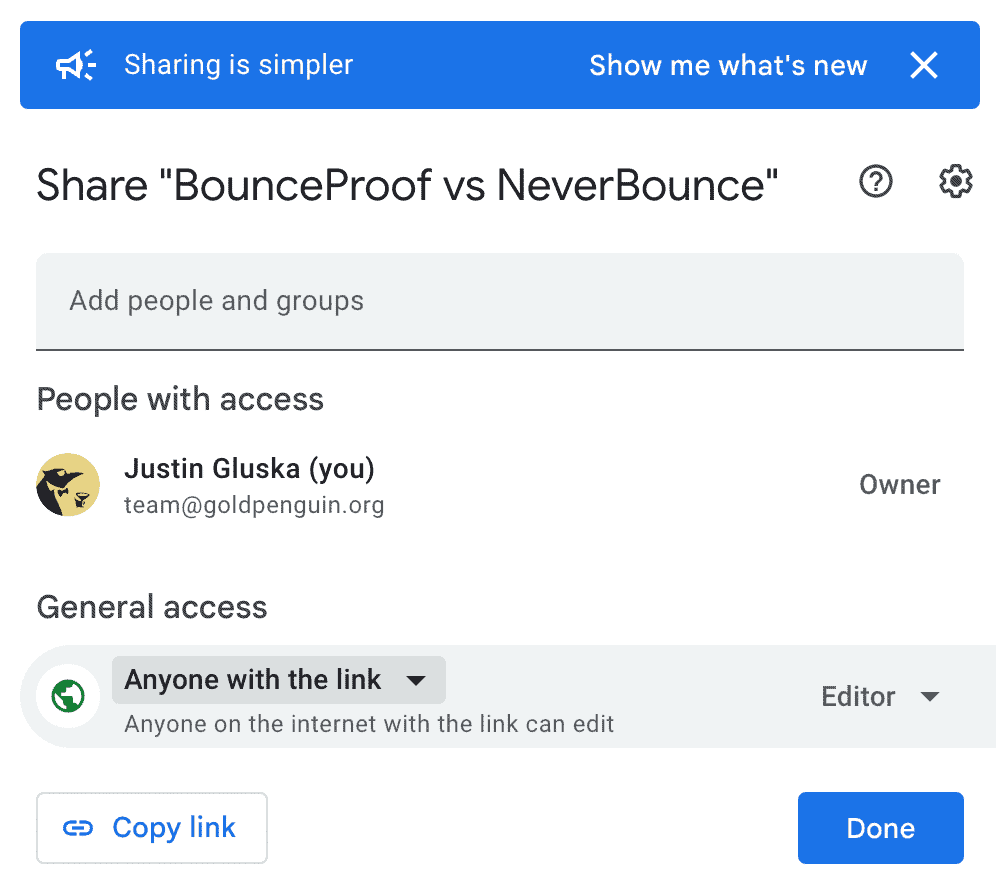The image size is (996, 880).
Task: Click the Done button
Action: (880, 827)
